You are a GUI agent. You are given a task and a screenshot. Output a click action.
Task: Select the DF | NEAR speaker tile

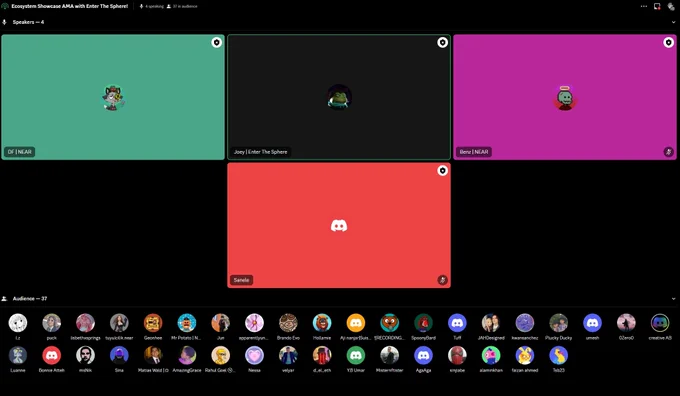click(x=113, y=97)
